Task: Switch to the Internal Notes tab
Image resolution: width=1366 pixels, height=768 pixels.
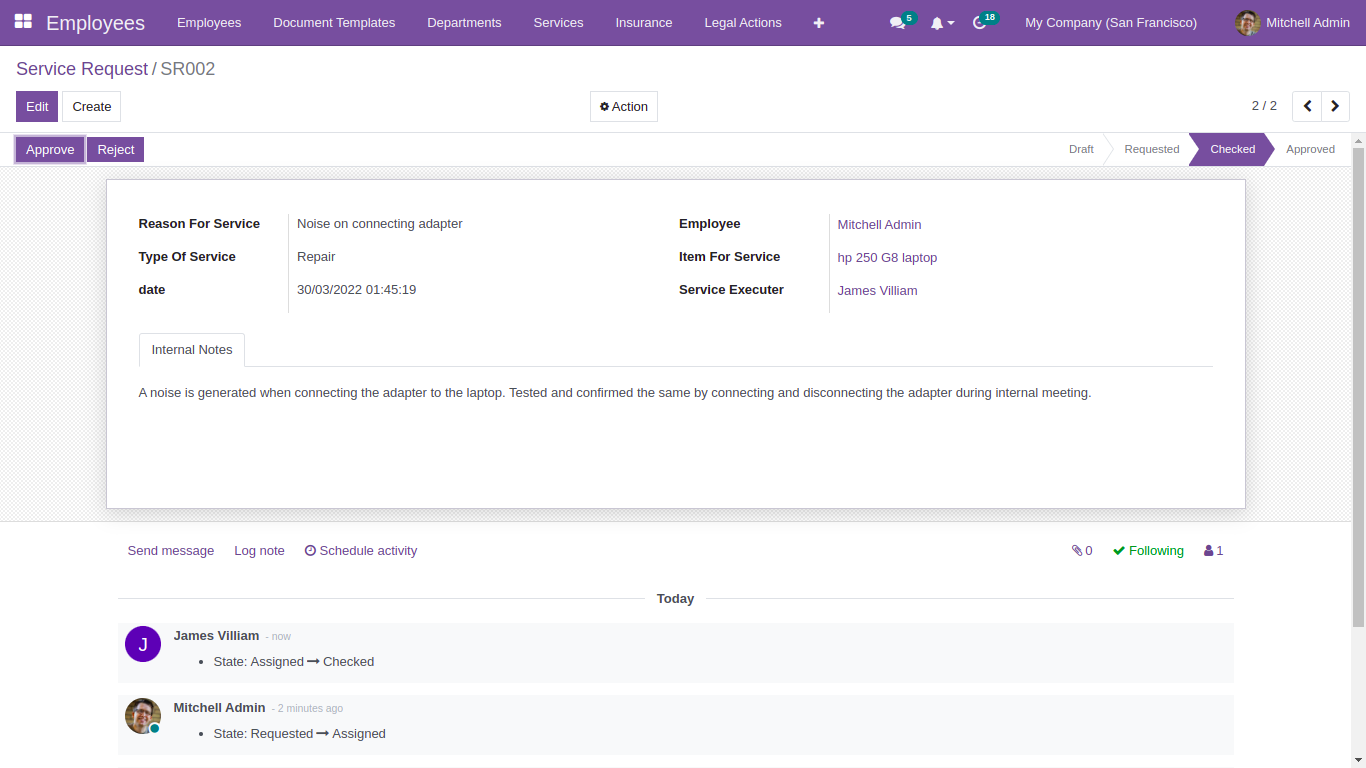Action: pos(191,349)
